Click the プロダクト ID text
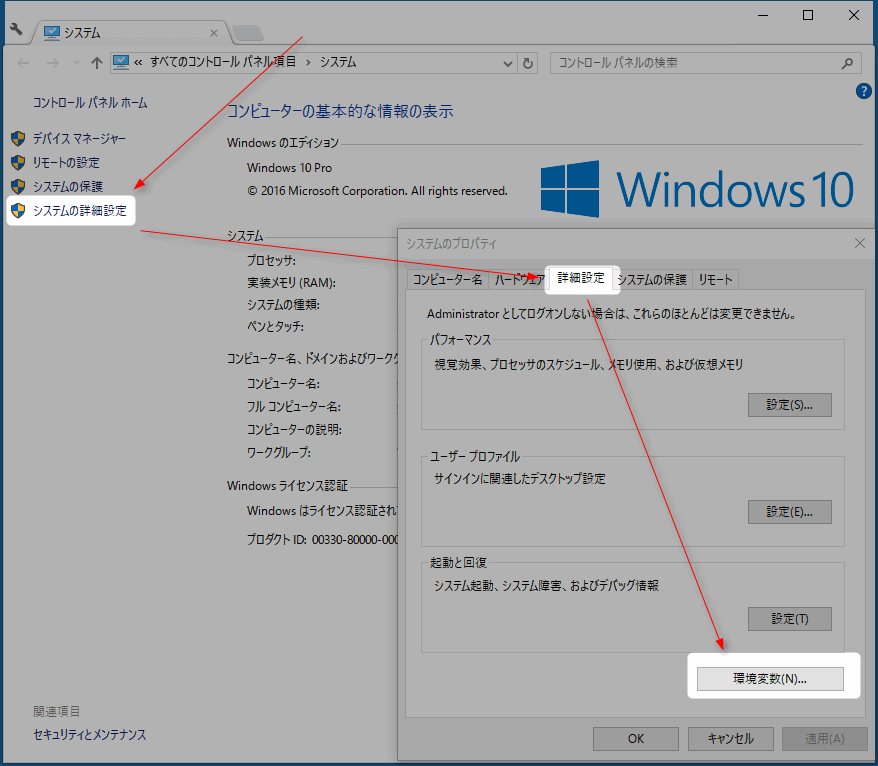 (323, 540)
